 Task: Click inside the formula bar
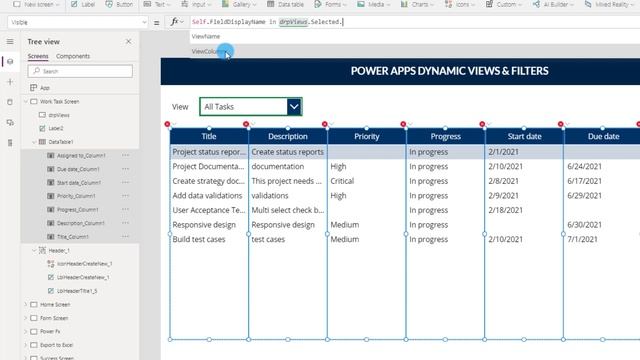(414, 22)
